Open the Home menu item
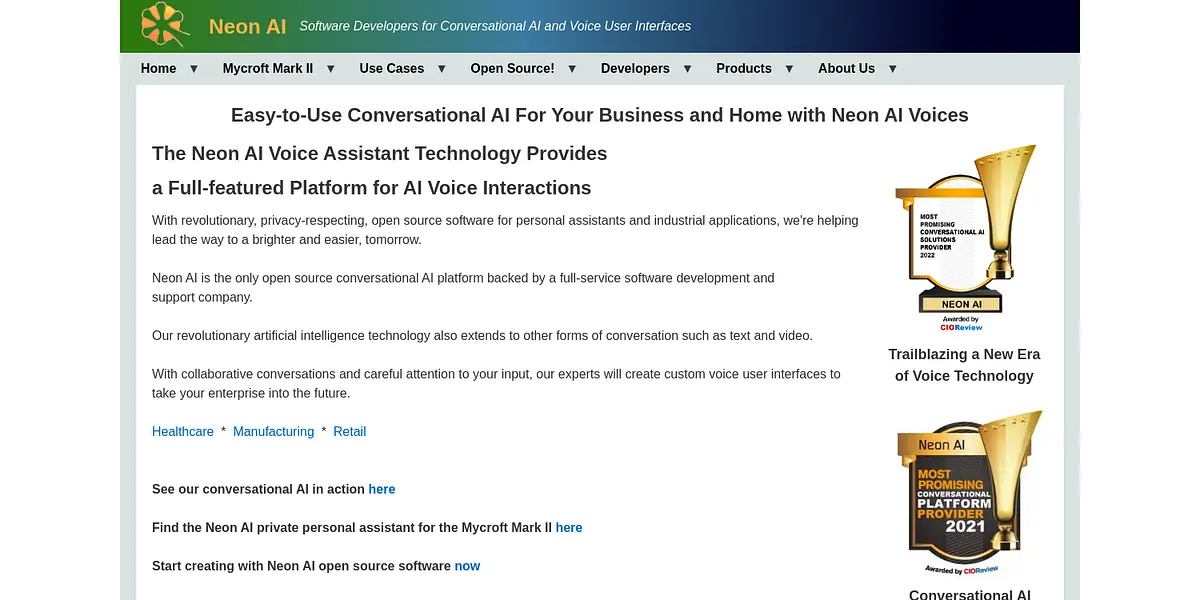Screen dimensions: 1200x600 158,69
